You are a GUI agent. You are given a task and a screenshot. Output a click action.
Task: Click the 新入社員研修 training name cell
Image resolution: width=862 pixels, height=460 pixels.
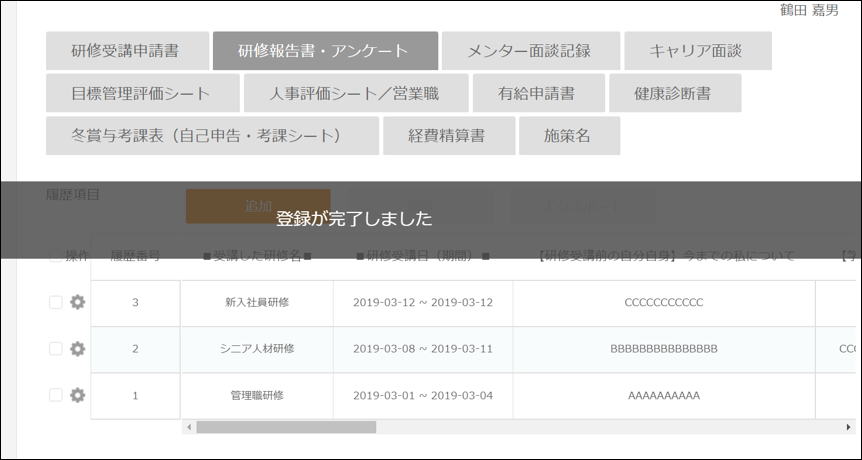(256, 303)
